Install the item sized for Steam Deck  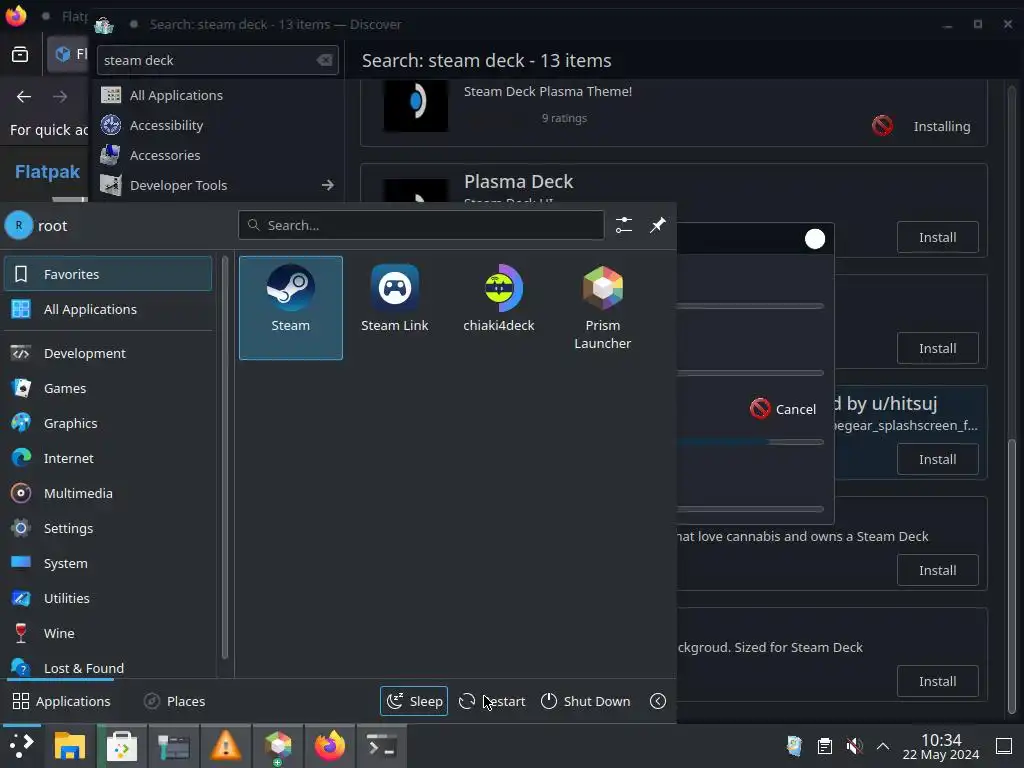click(937, 681)
